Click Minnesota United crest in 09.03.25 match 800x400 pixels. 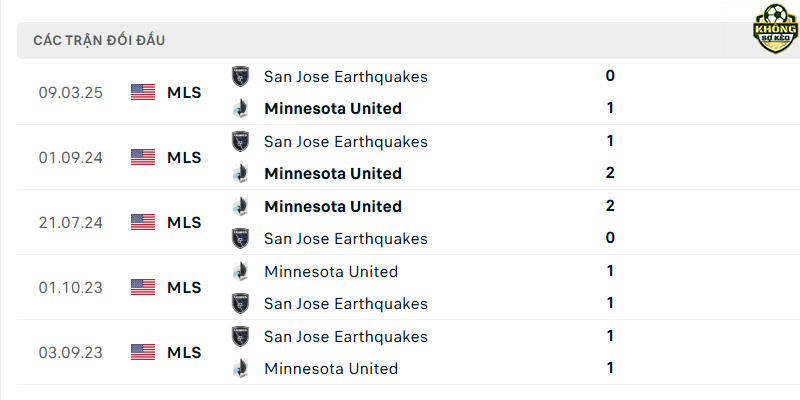(240, 108)
